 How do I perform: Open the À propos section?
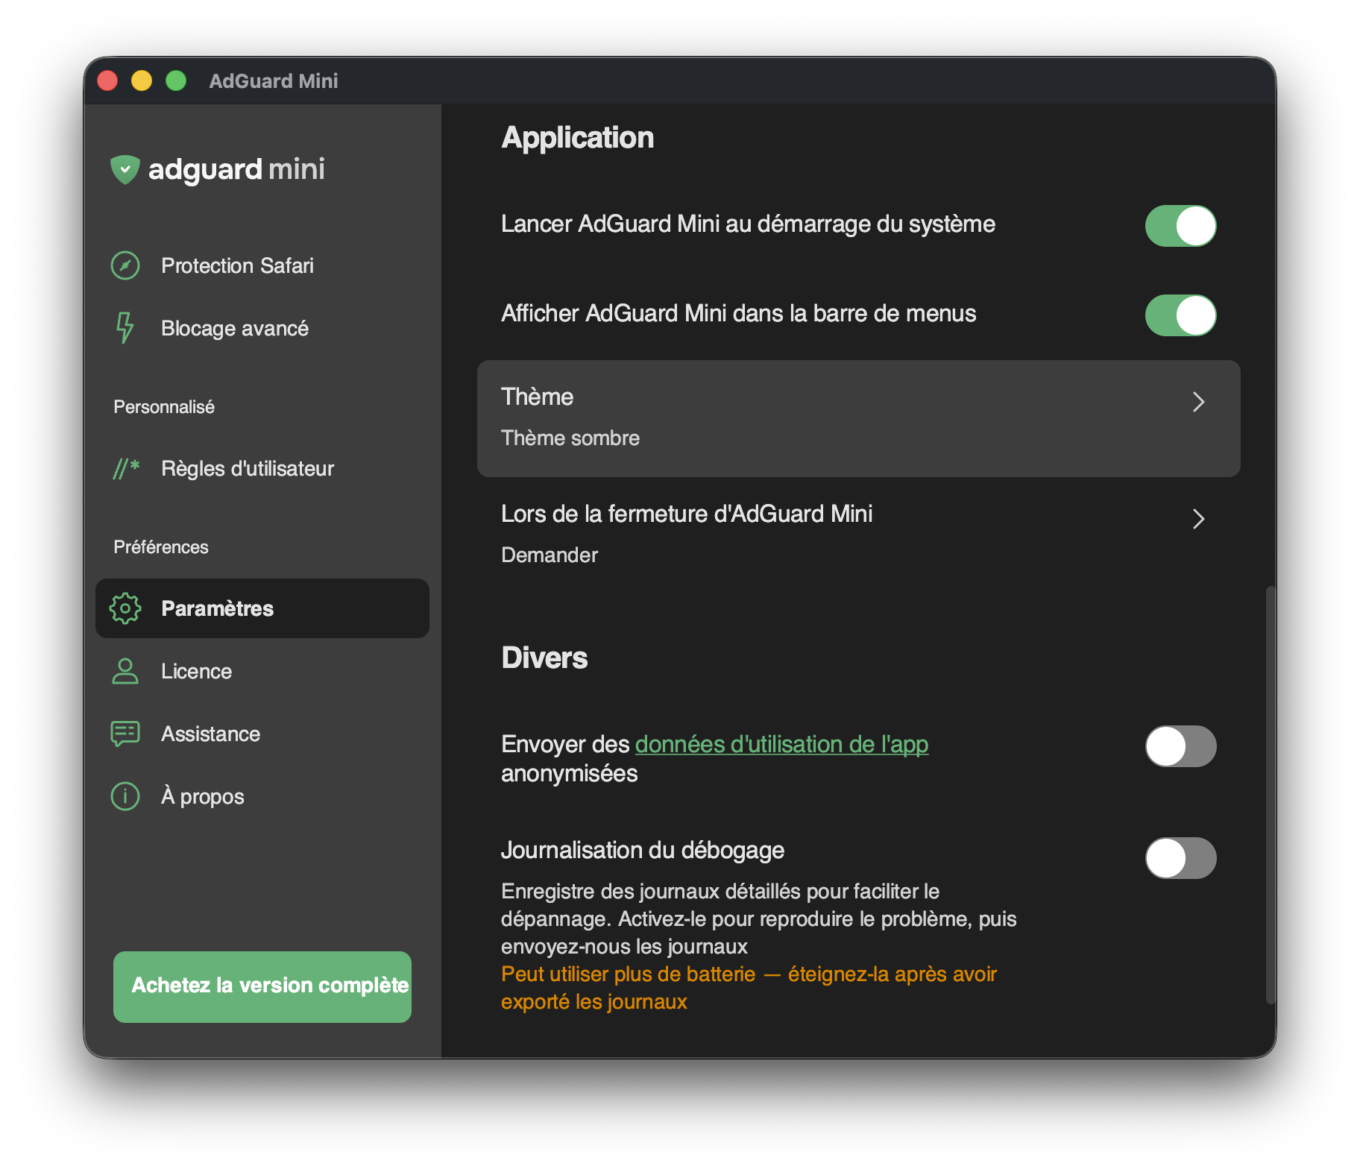click(201, 796)
